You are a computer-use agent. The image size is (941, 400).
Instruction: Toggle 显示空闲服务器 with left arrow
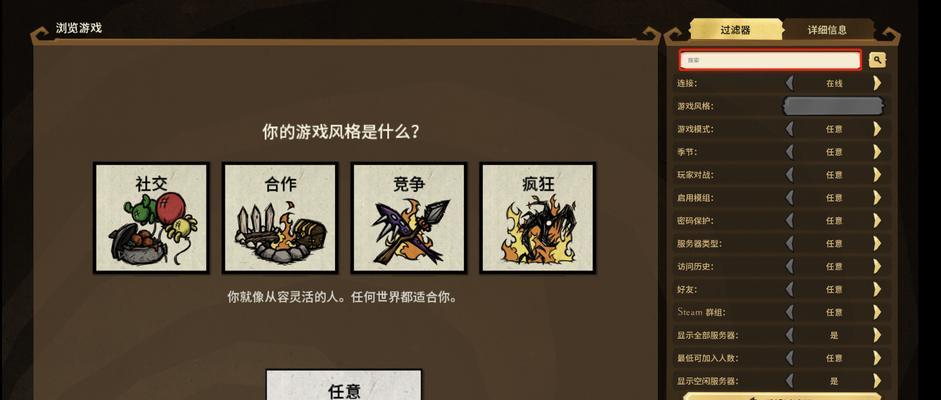(790, 381)
